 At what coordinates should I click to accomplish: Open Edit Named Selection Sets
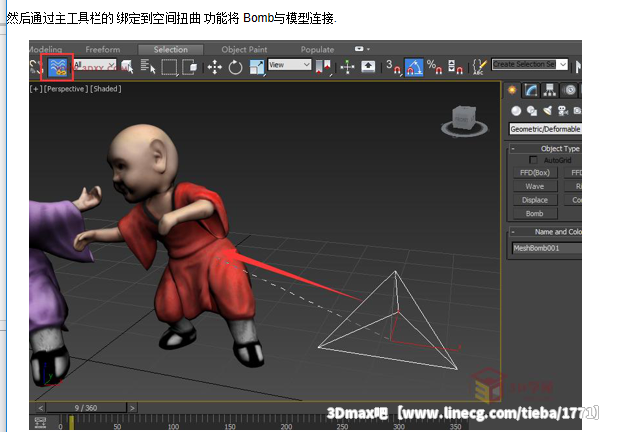point(479,67)
